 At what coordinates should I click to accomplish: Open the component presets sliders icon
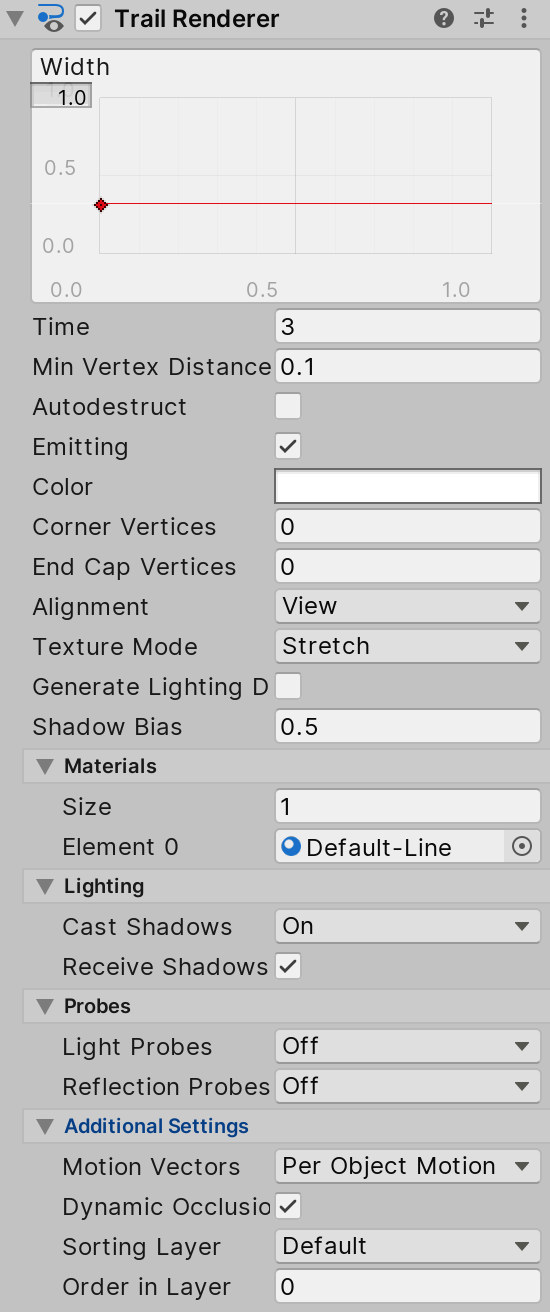pyautogui.click(x=484, y=18)
